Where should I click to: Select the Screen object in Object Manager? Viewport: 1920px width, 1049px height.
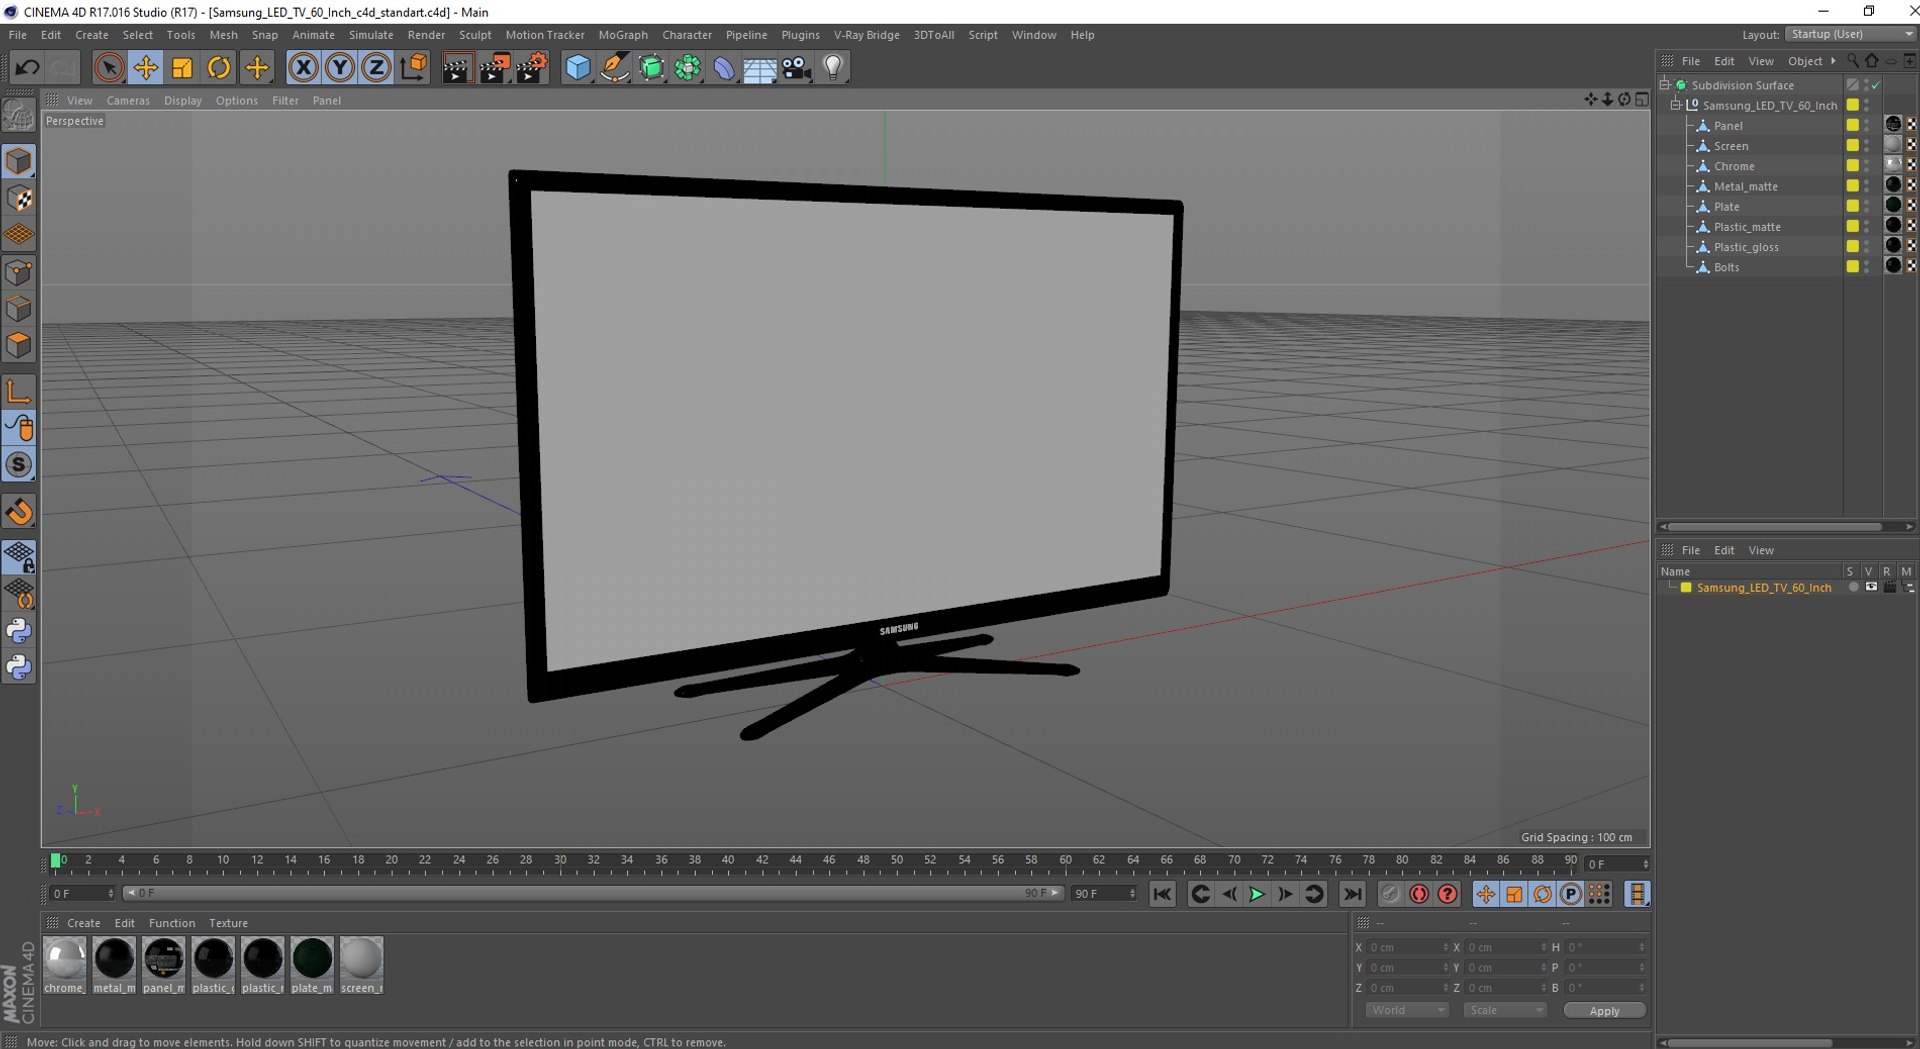1731,146
